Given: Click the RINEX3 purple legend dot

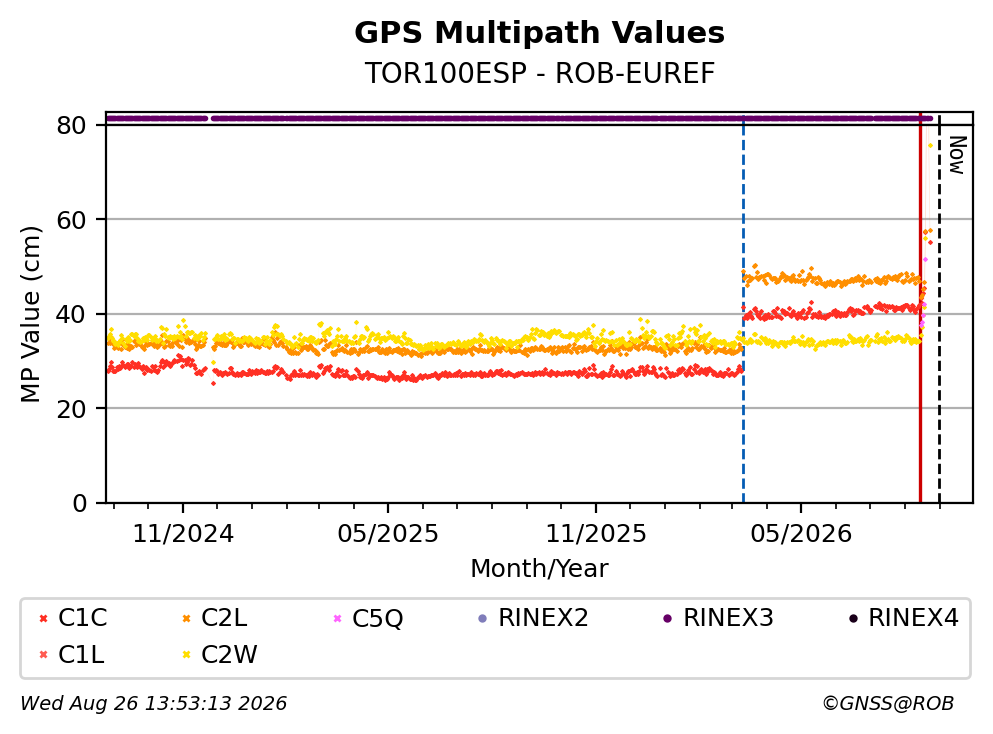Looking at the screenshot, I should tap(667, 618).
